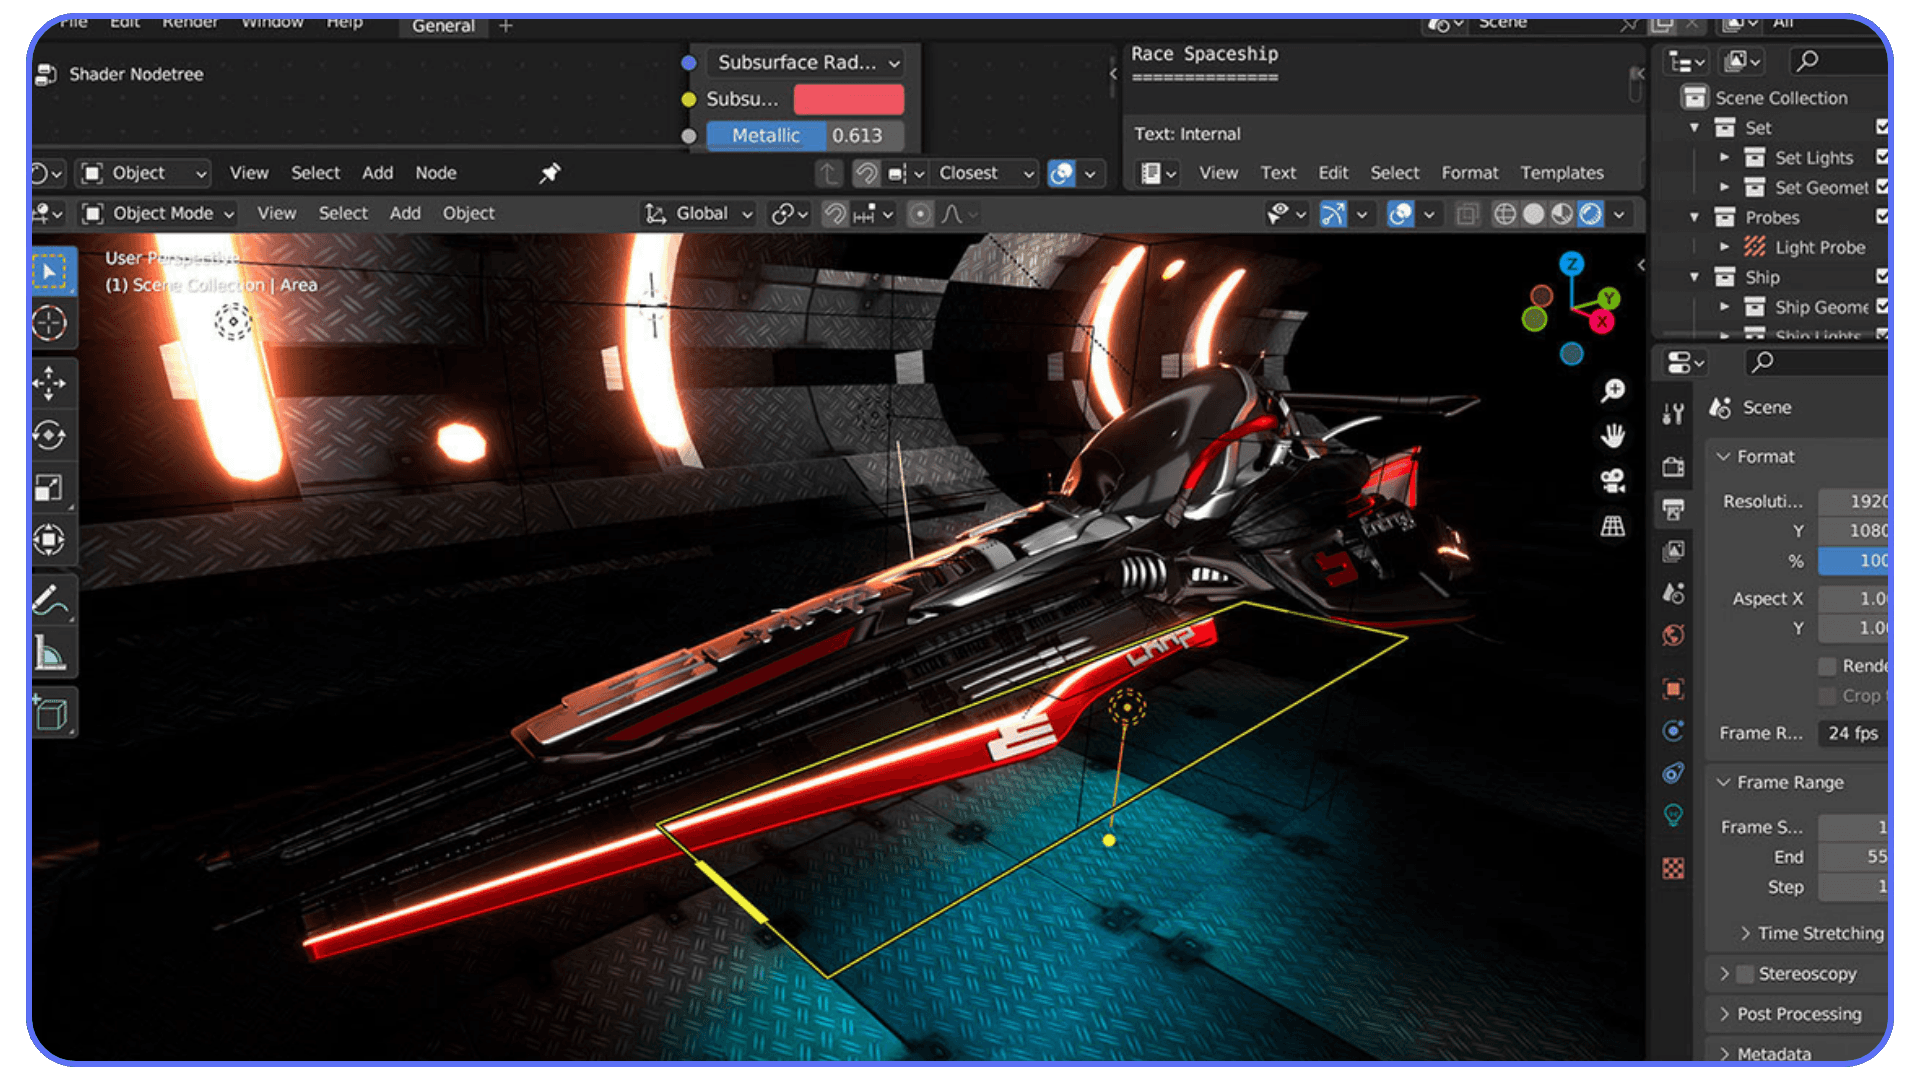Open the Object Mode dropdown
The width and height of the screenshot is (1920, 1080).
click(157, 213)
